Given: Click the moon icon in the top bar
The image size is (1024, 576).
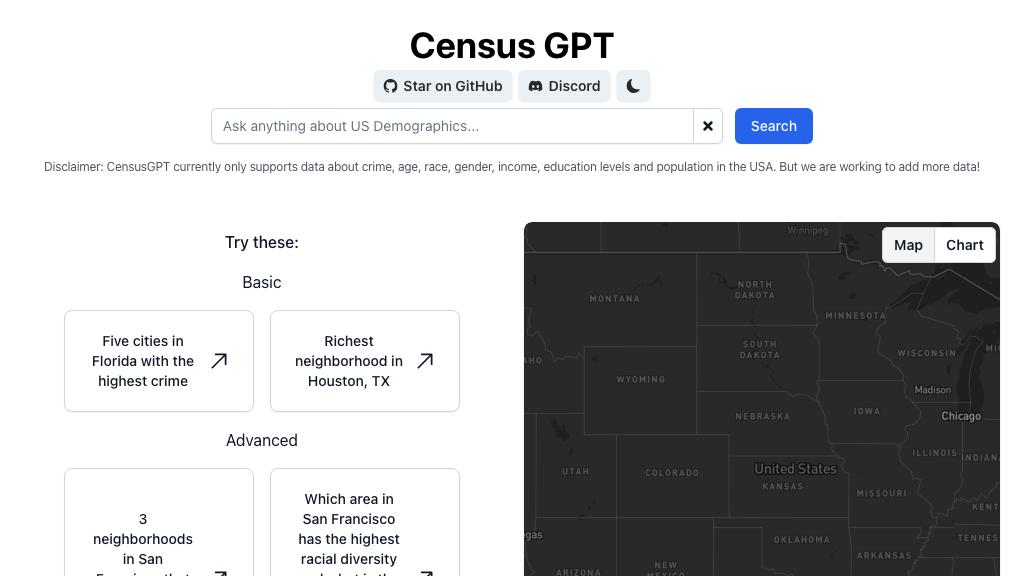Looking at the screenshot, I should click(633, 86).
